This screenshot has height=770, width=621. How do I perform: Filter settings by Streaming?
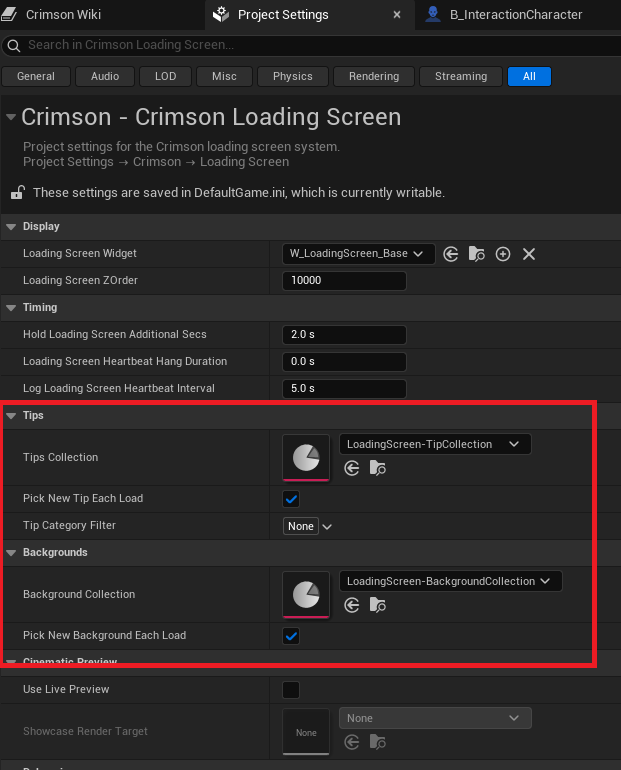461,76
